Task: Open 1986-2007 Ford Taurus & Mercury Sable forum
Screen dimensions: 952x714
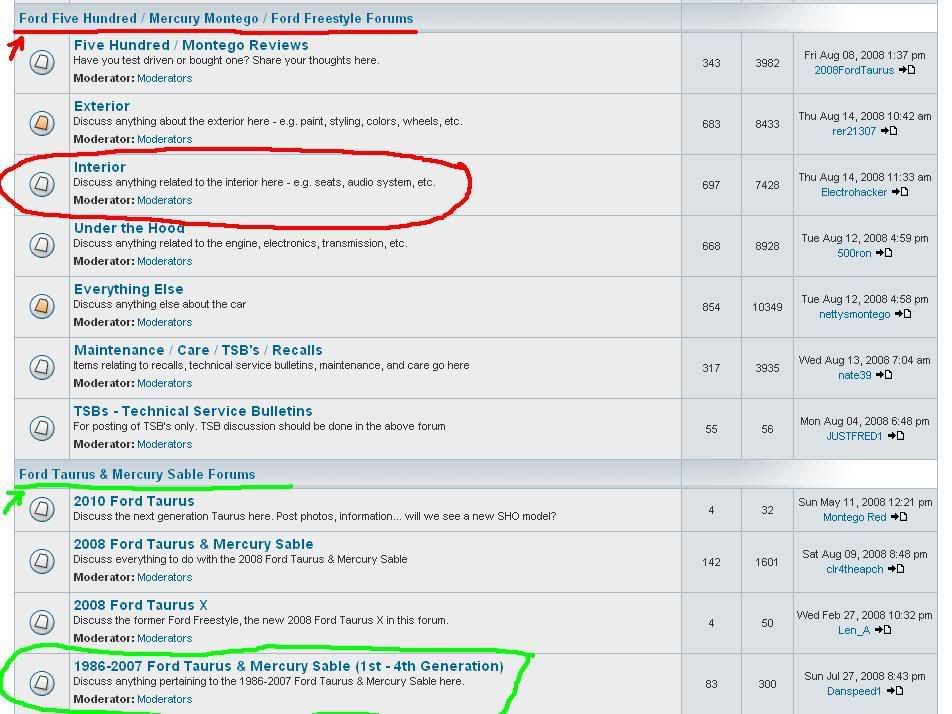Action: pyautogui.click(x=288, y=666)
